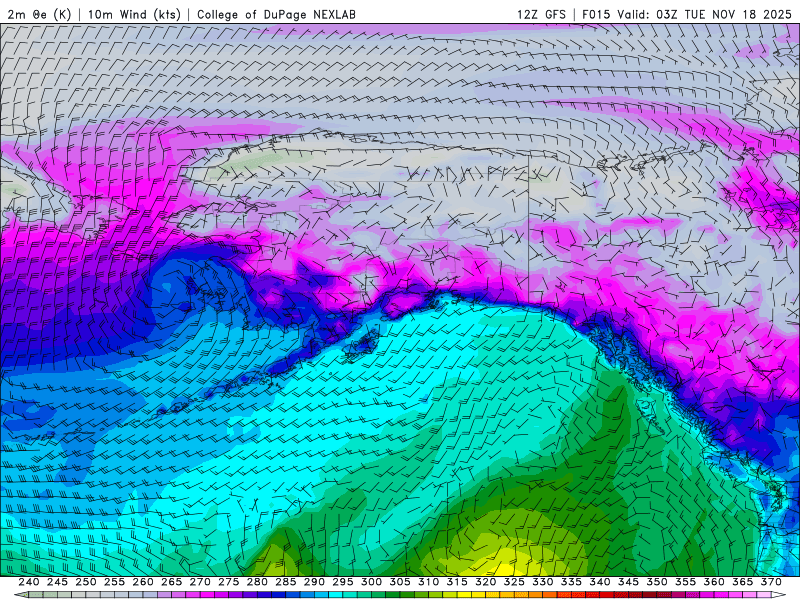Click the "College of DuPage NEXLAB" text

(x=276, y=14)
